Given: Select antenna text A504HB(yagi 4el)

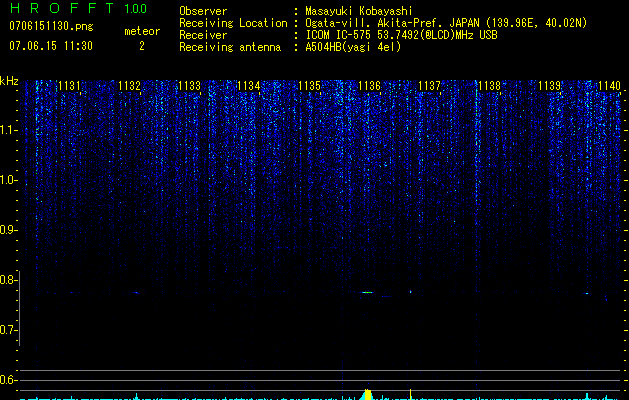Looking at the screenshot, I should [x=353, y=47].
